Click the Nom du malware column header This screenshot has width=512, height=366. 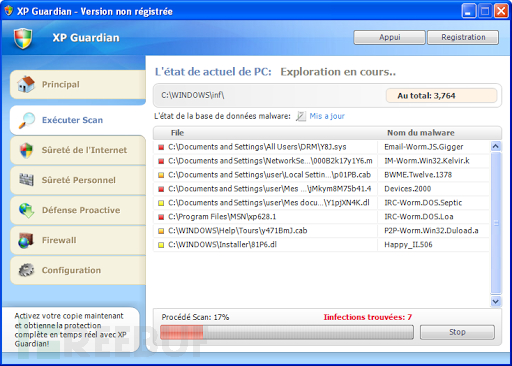[421, 133]
